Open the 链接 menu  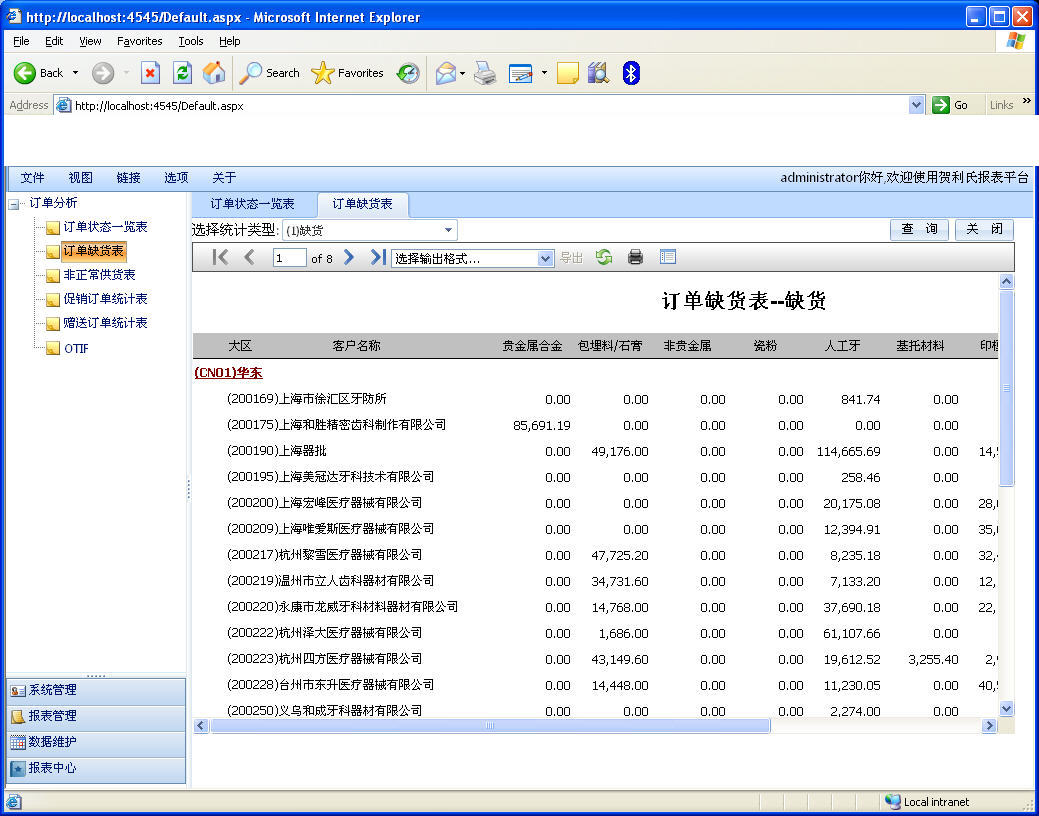pos(129,178)
